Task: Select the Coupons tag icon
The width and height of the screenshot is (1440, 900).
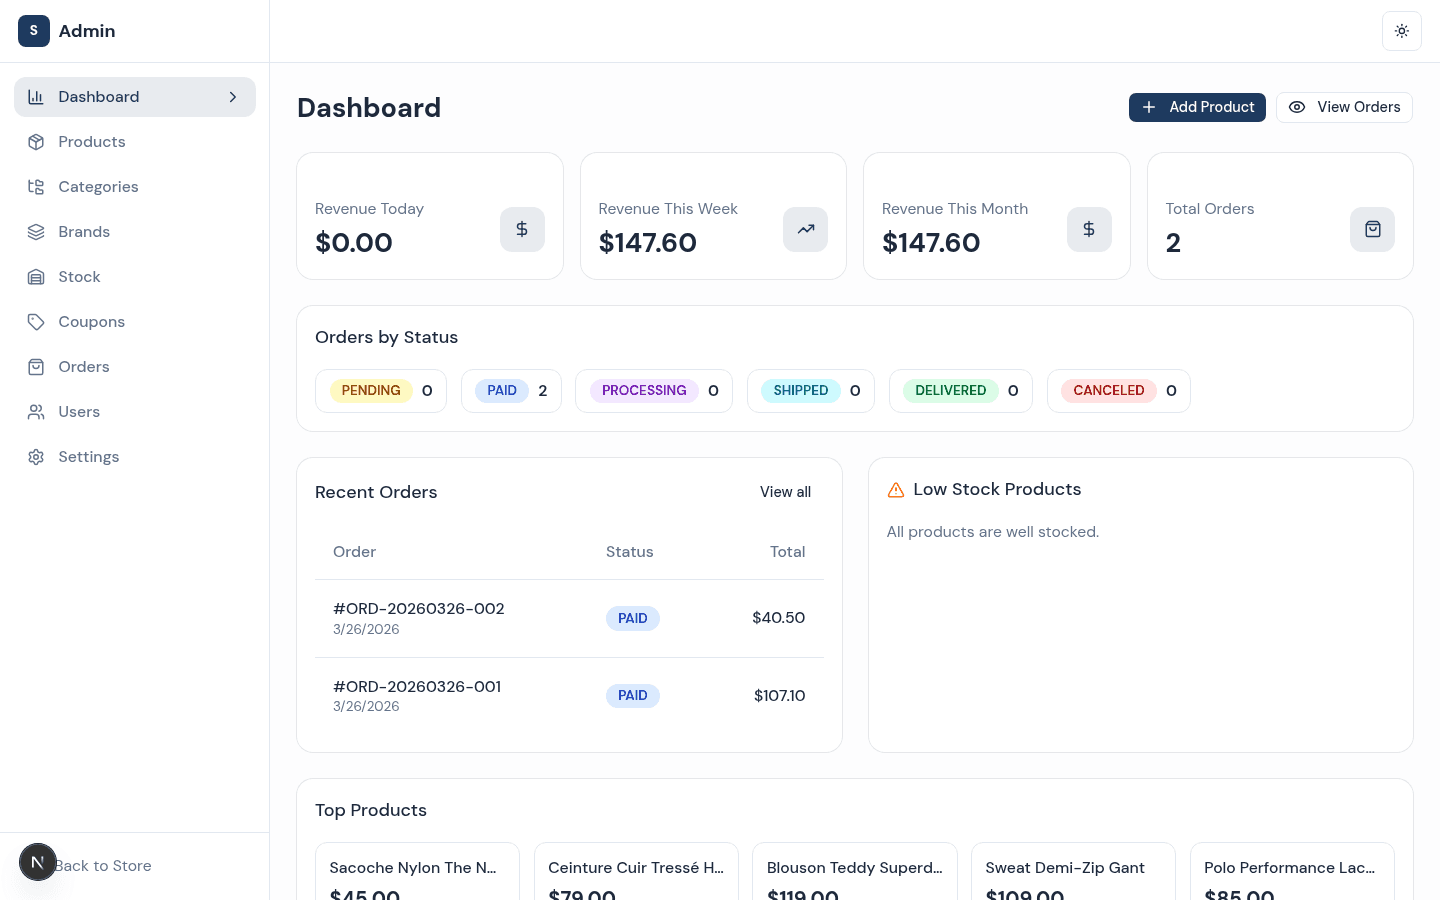Action: 36,322
